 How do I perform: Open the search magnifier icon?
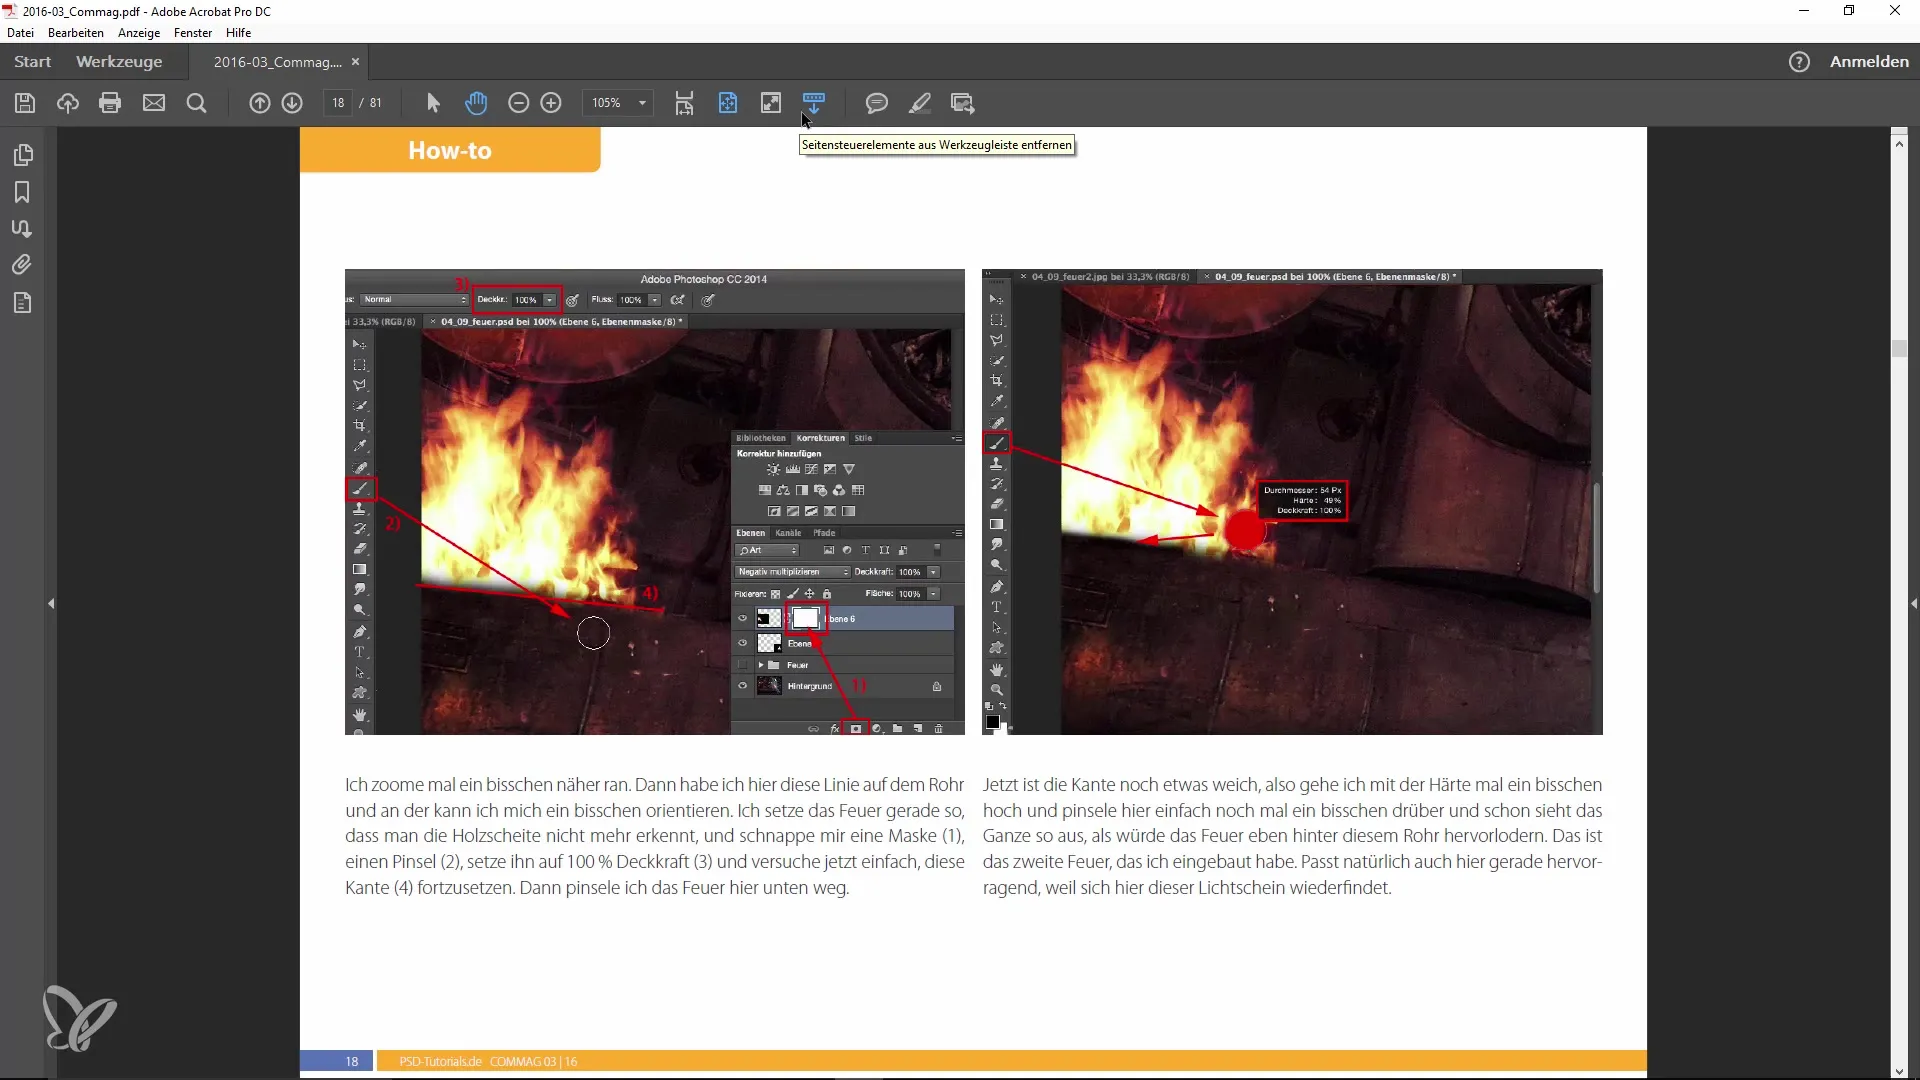tap(197, 103)
